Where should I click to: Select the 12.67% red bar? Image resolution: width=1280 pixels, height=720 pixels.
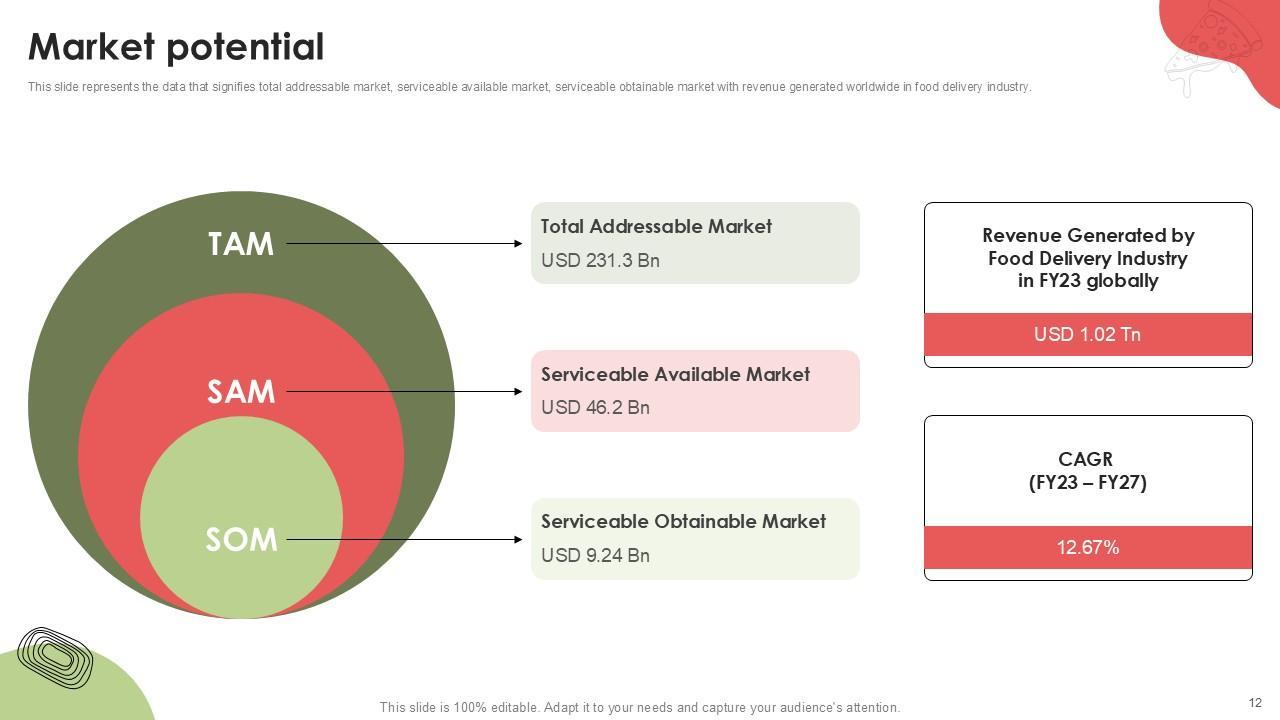point(1088,548)
